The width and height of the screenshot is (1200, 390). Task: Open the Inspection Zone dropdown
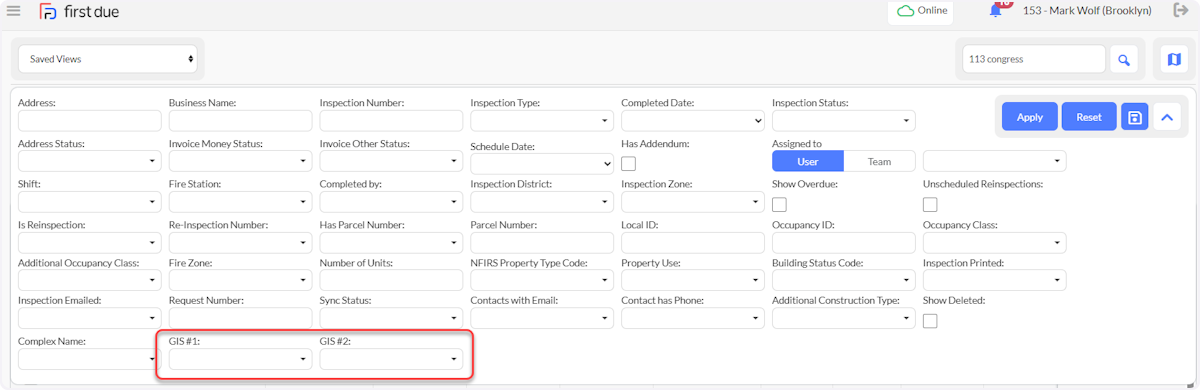693,202
